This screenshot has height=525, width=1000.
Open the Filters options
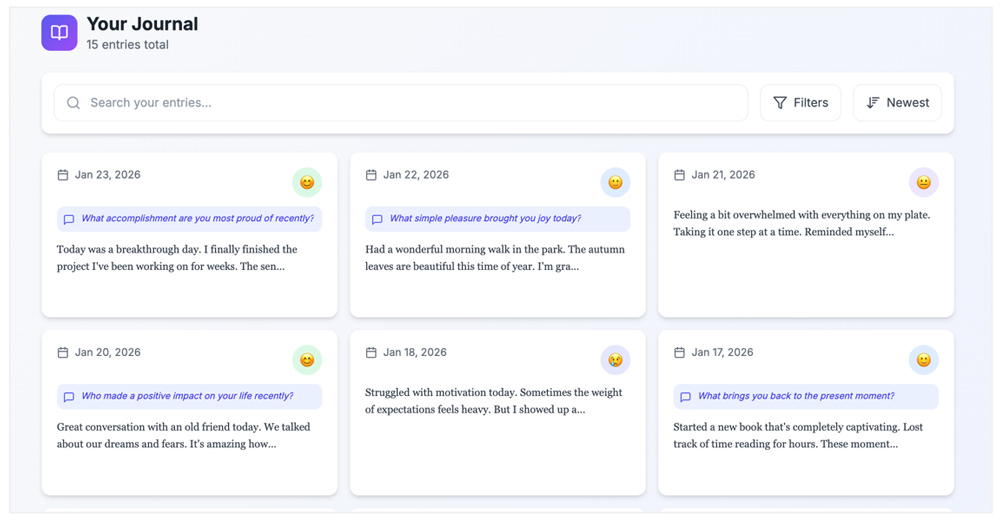[x=800, y=103]
